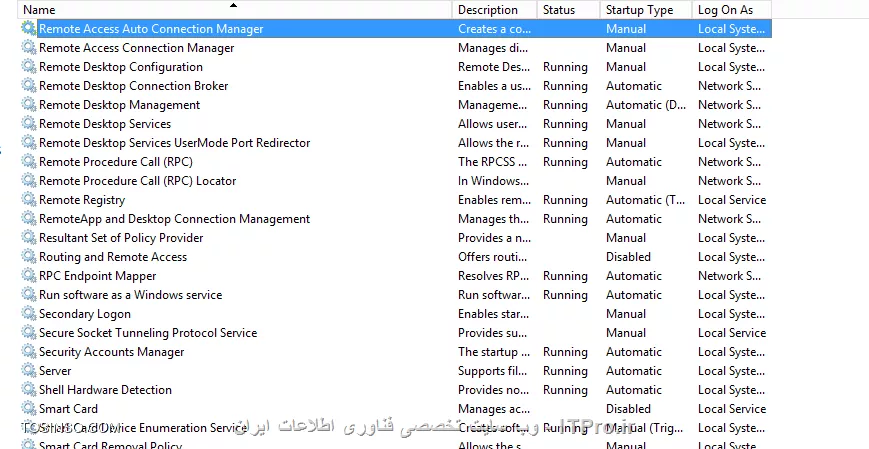The height and width of the screenshot is (449, 869).
Task: Click gear icon of Security Accounts Manager
Action: 29,351
